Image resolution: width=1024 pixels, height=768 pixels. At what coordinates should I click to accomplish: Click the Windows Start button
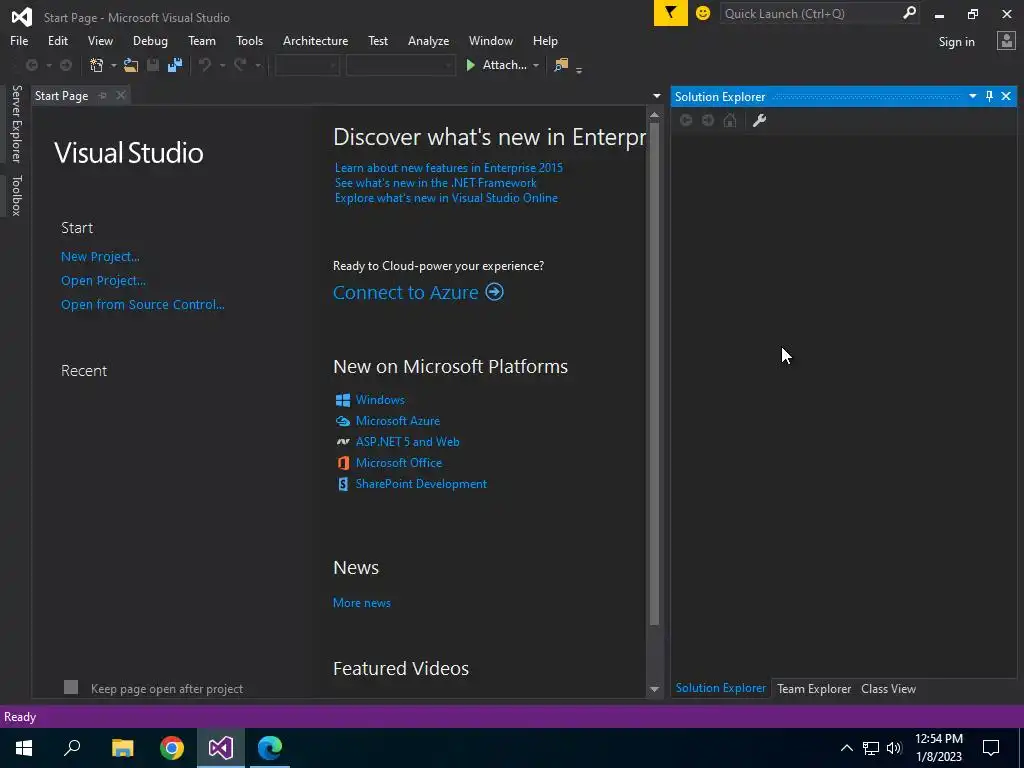[x=24, y=748]
